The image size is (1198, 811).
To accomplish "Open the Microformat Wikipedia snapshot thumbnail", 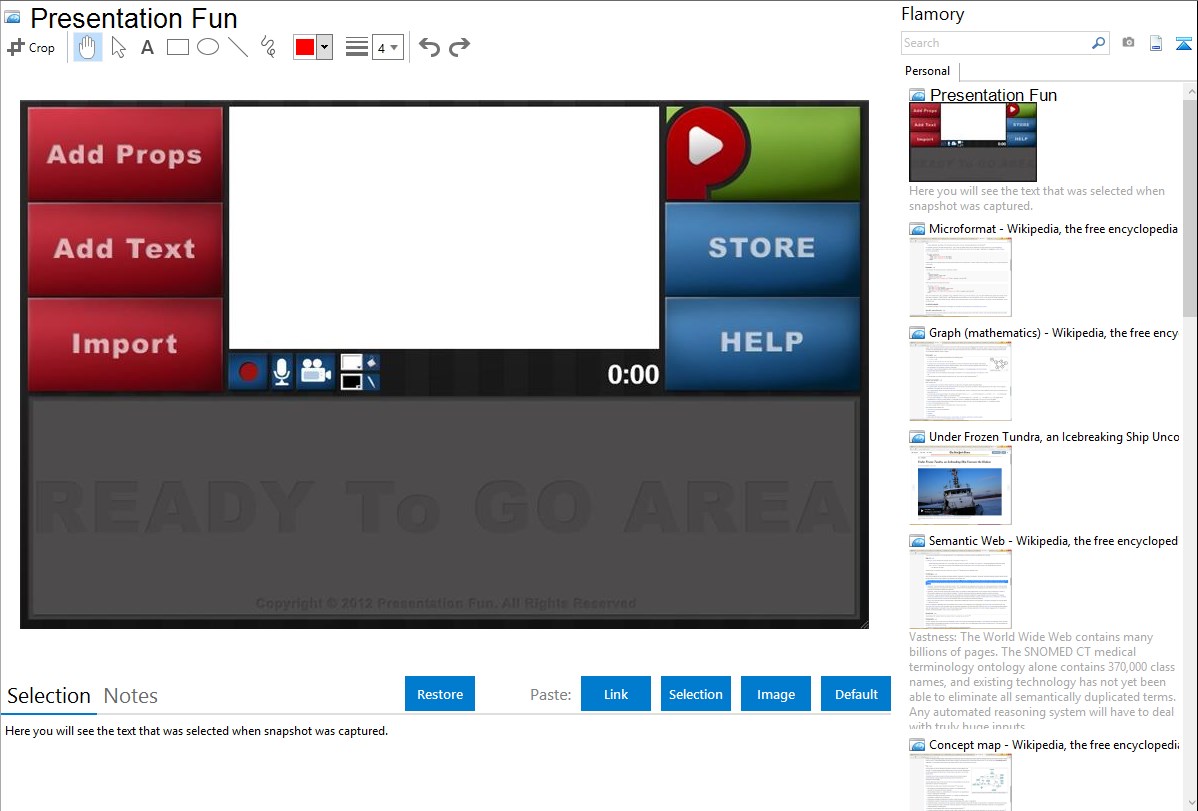I will (960, 277).
